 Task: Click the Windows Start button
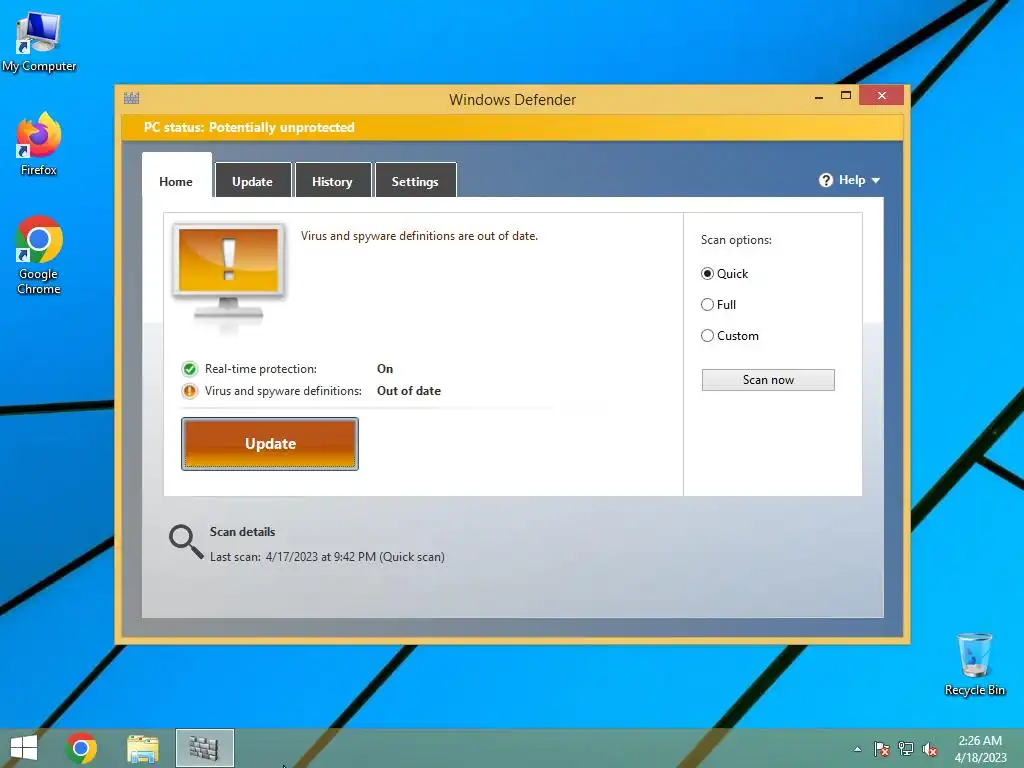coord(24,748)
